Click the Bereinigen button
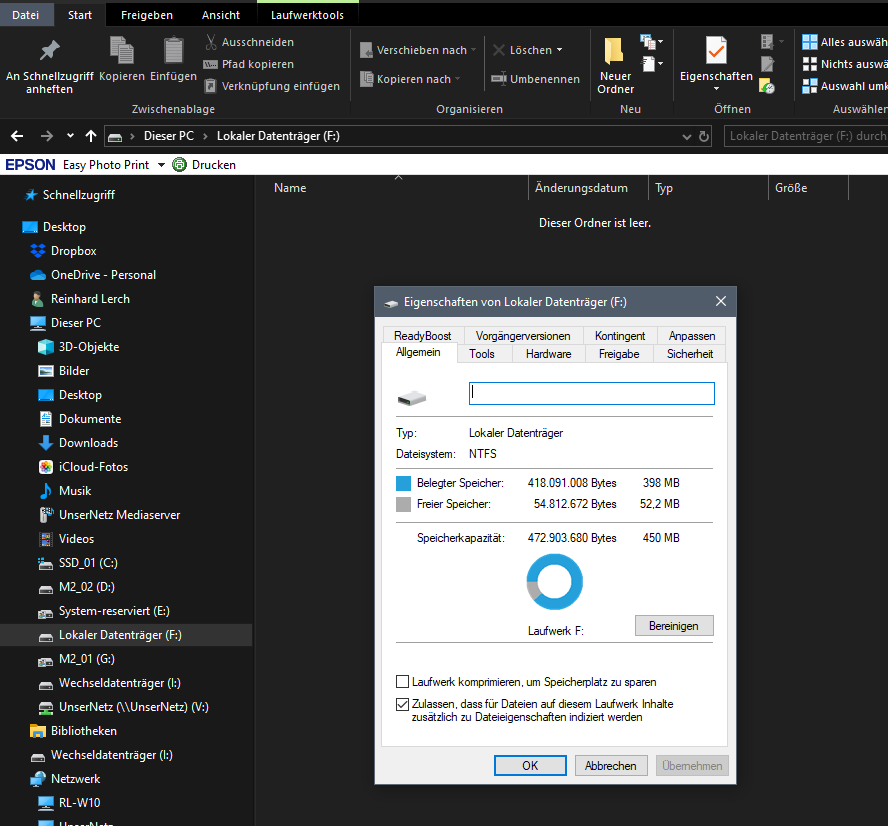Screen dimensions: 888x826 pyautogui.click(x=673, y=626)
